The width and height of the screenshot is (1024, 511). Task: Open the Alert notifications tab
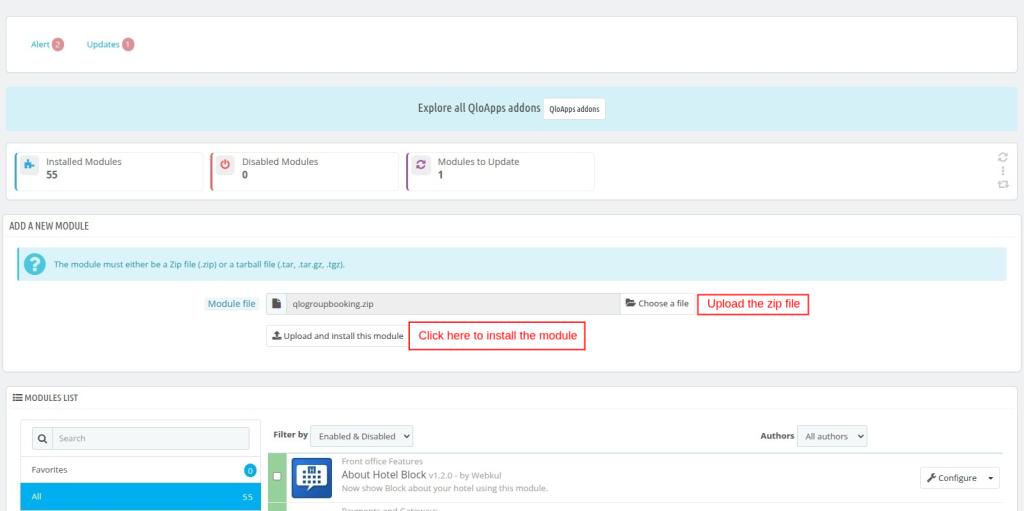[x=47, y=44]
